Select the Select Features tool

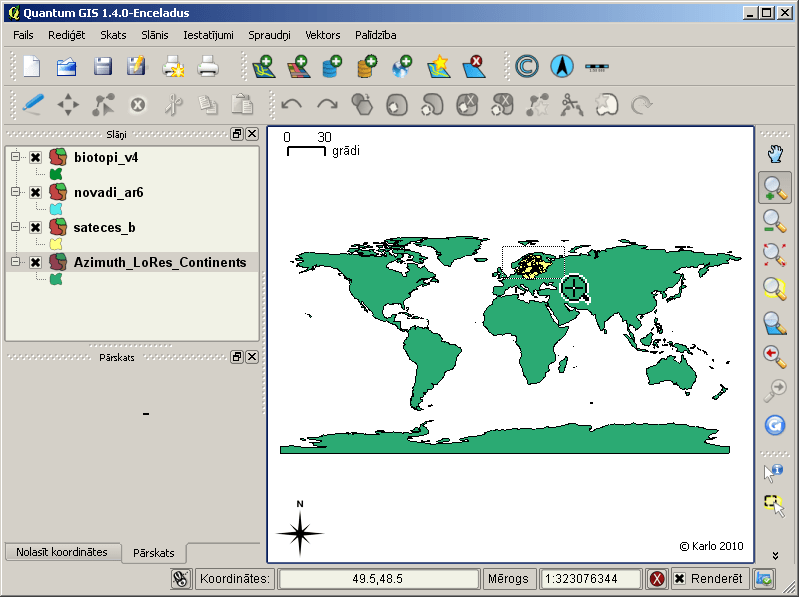click(x=775, y=506)
